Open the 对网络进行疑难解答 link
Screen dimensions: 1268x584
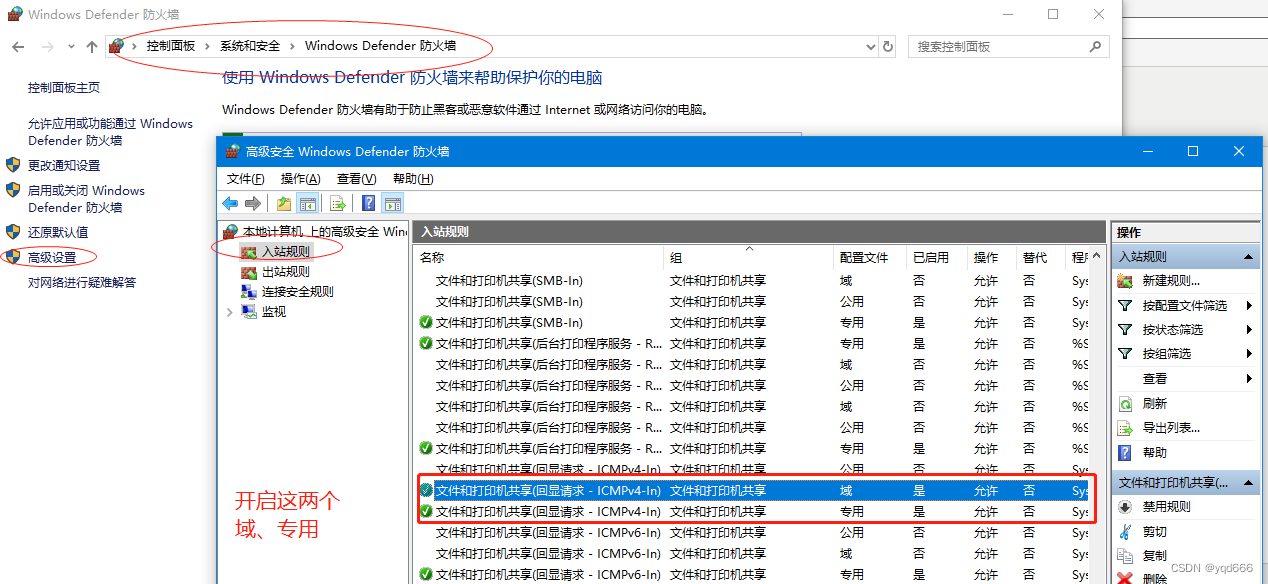point(82,282)
